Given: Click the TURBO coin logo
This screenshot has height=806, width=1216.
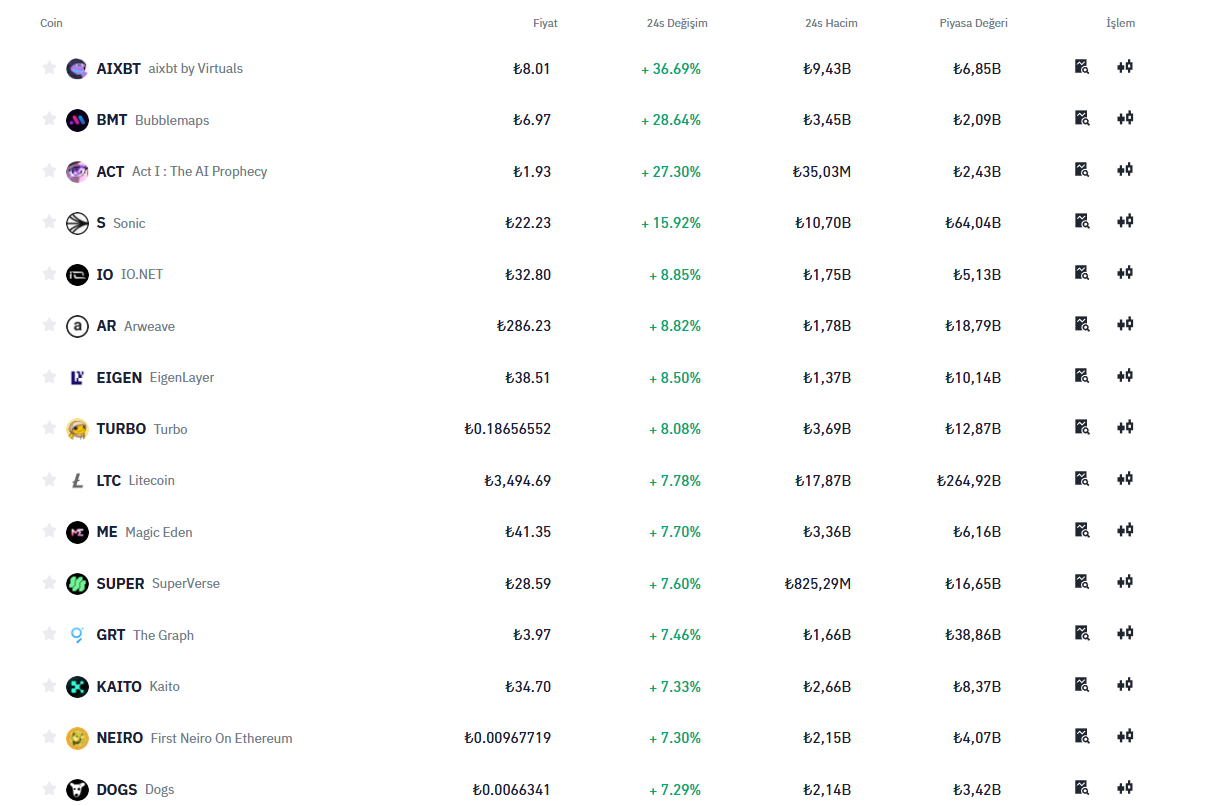Looking at the screenshot, I should pos(77,429).
